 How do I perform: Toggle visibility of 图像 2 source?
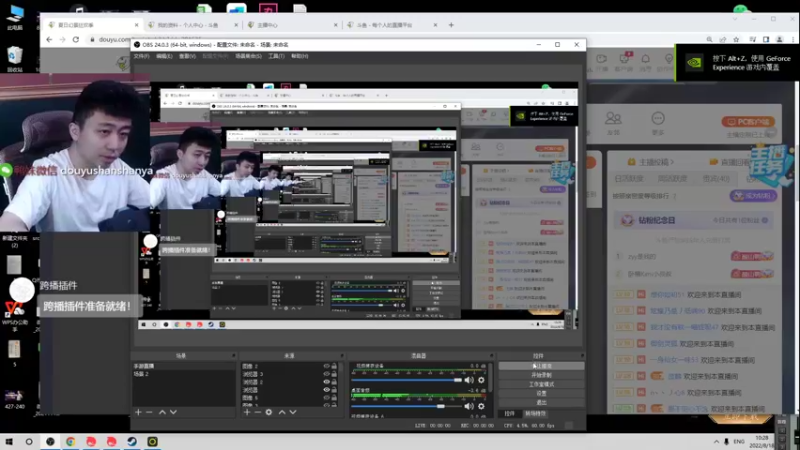coord(326,366)
